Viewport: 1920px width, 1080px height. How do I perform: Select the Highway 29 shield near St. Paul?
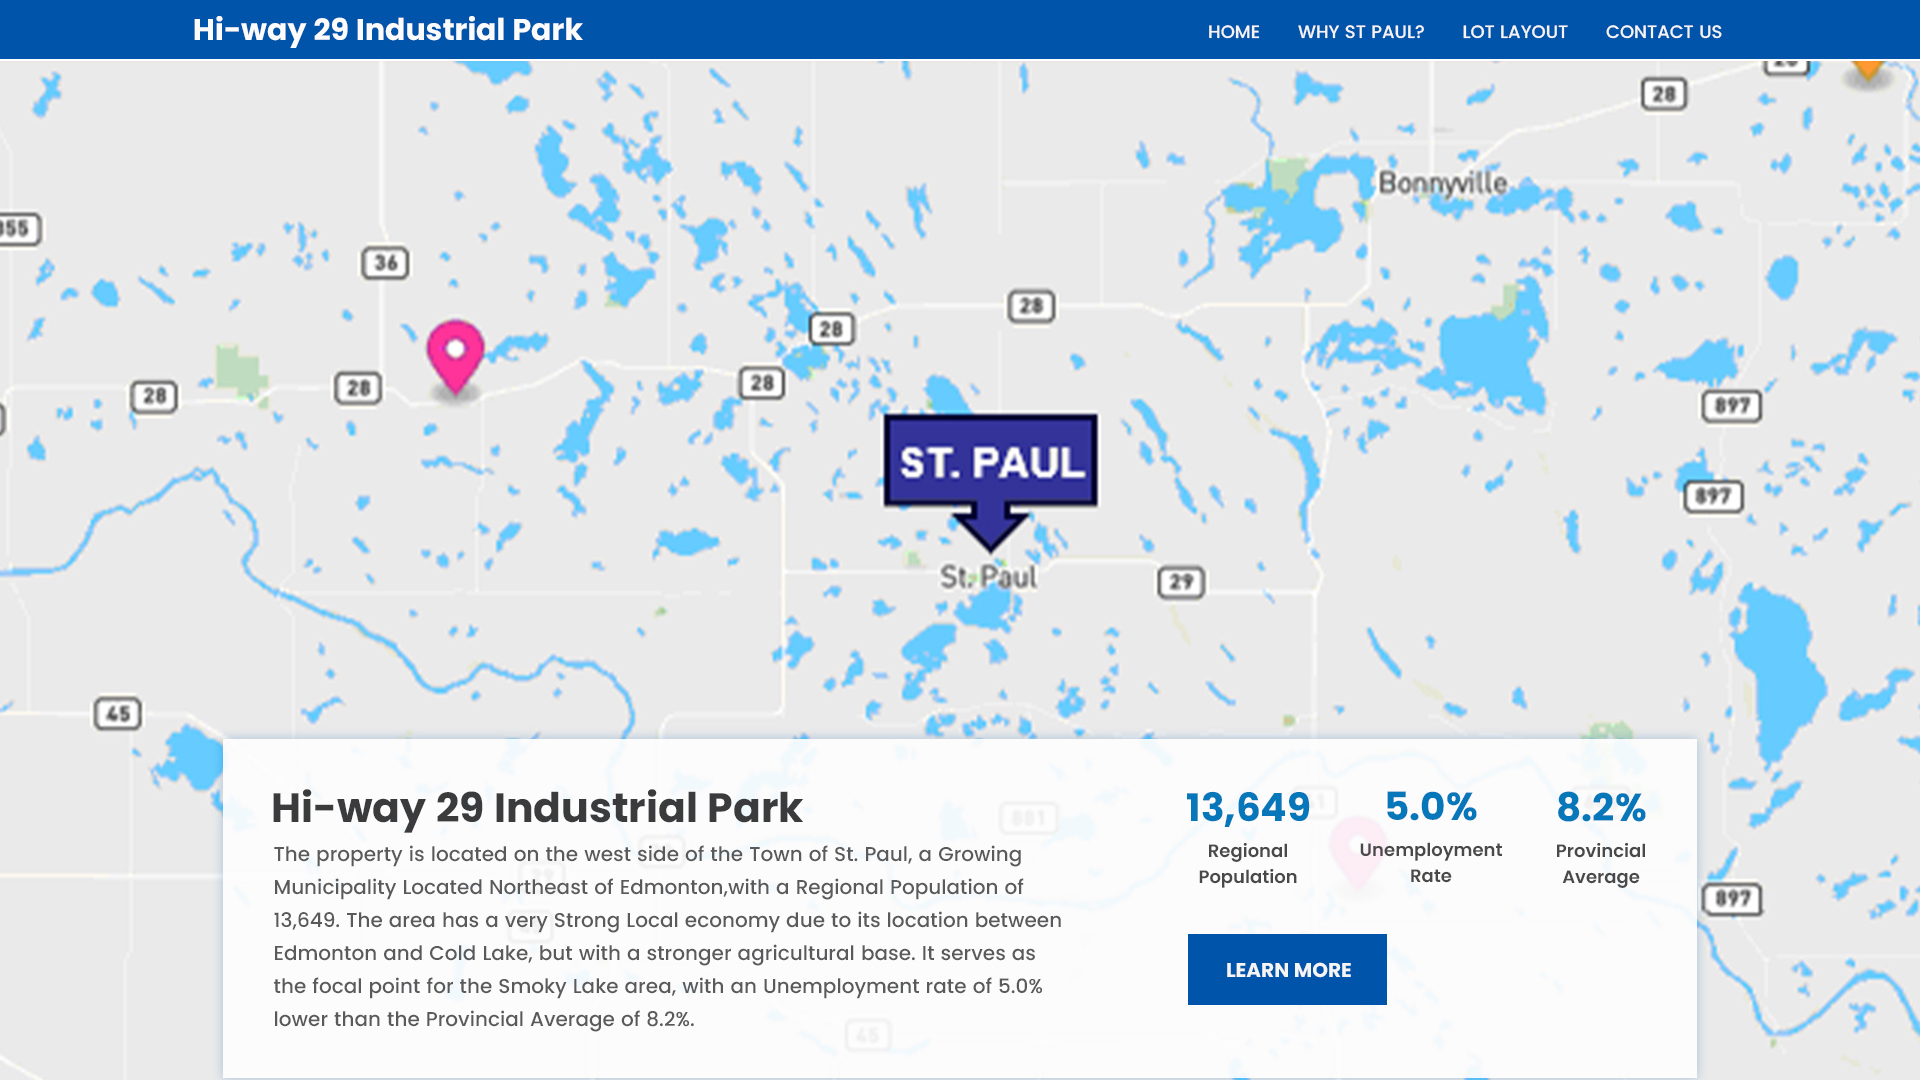pos(1181,580)
